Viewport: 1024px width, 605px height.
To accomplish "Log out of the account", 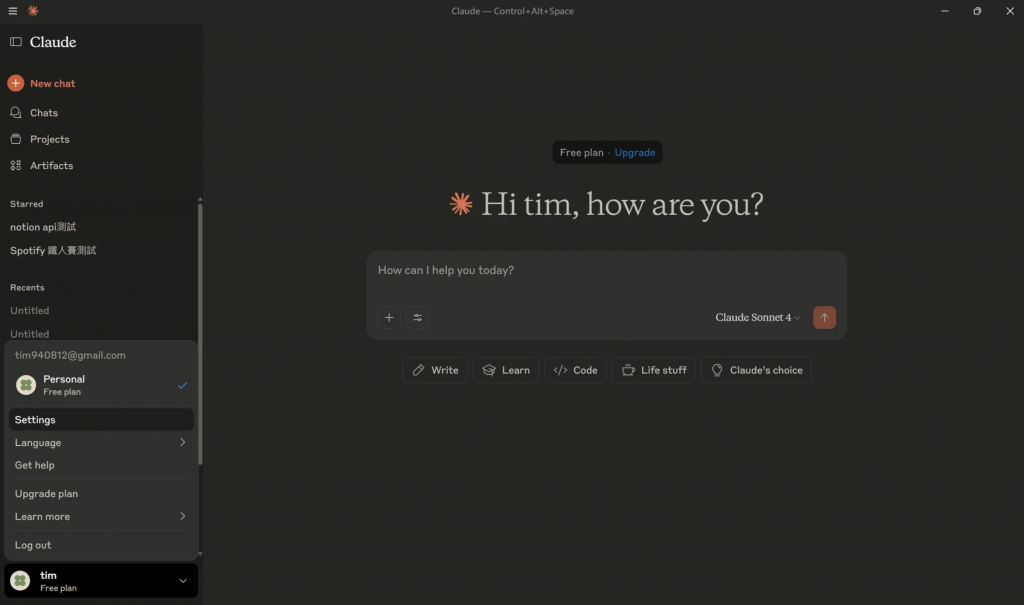I will click(x=101, y=545).
